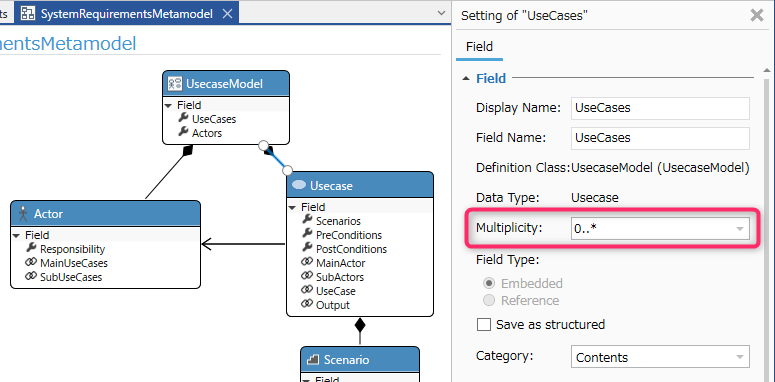Viewport: 775px width, 382px height.
Task: Click link icon beside MainUseCases field
Action: coord(32,262)
